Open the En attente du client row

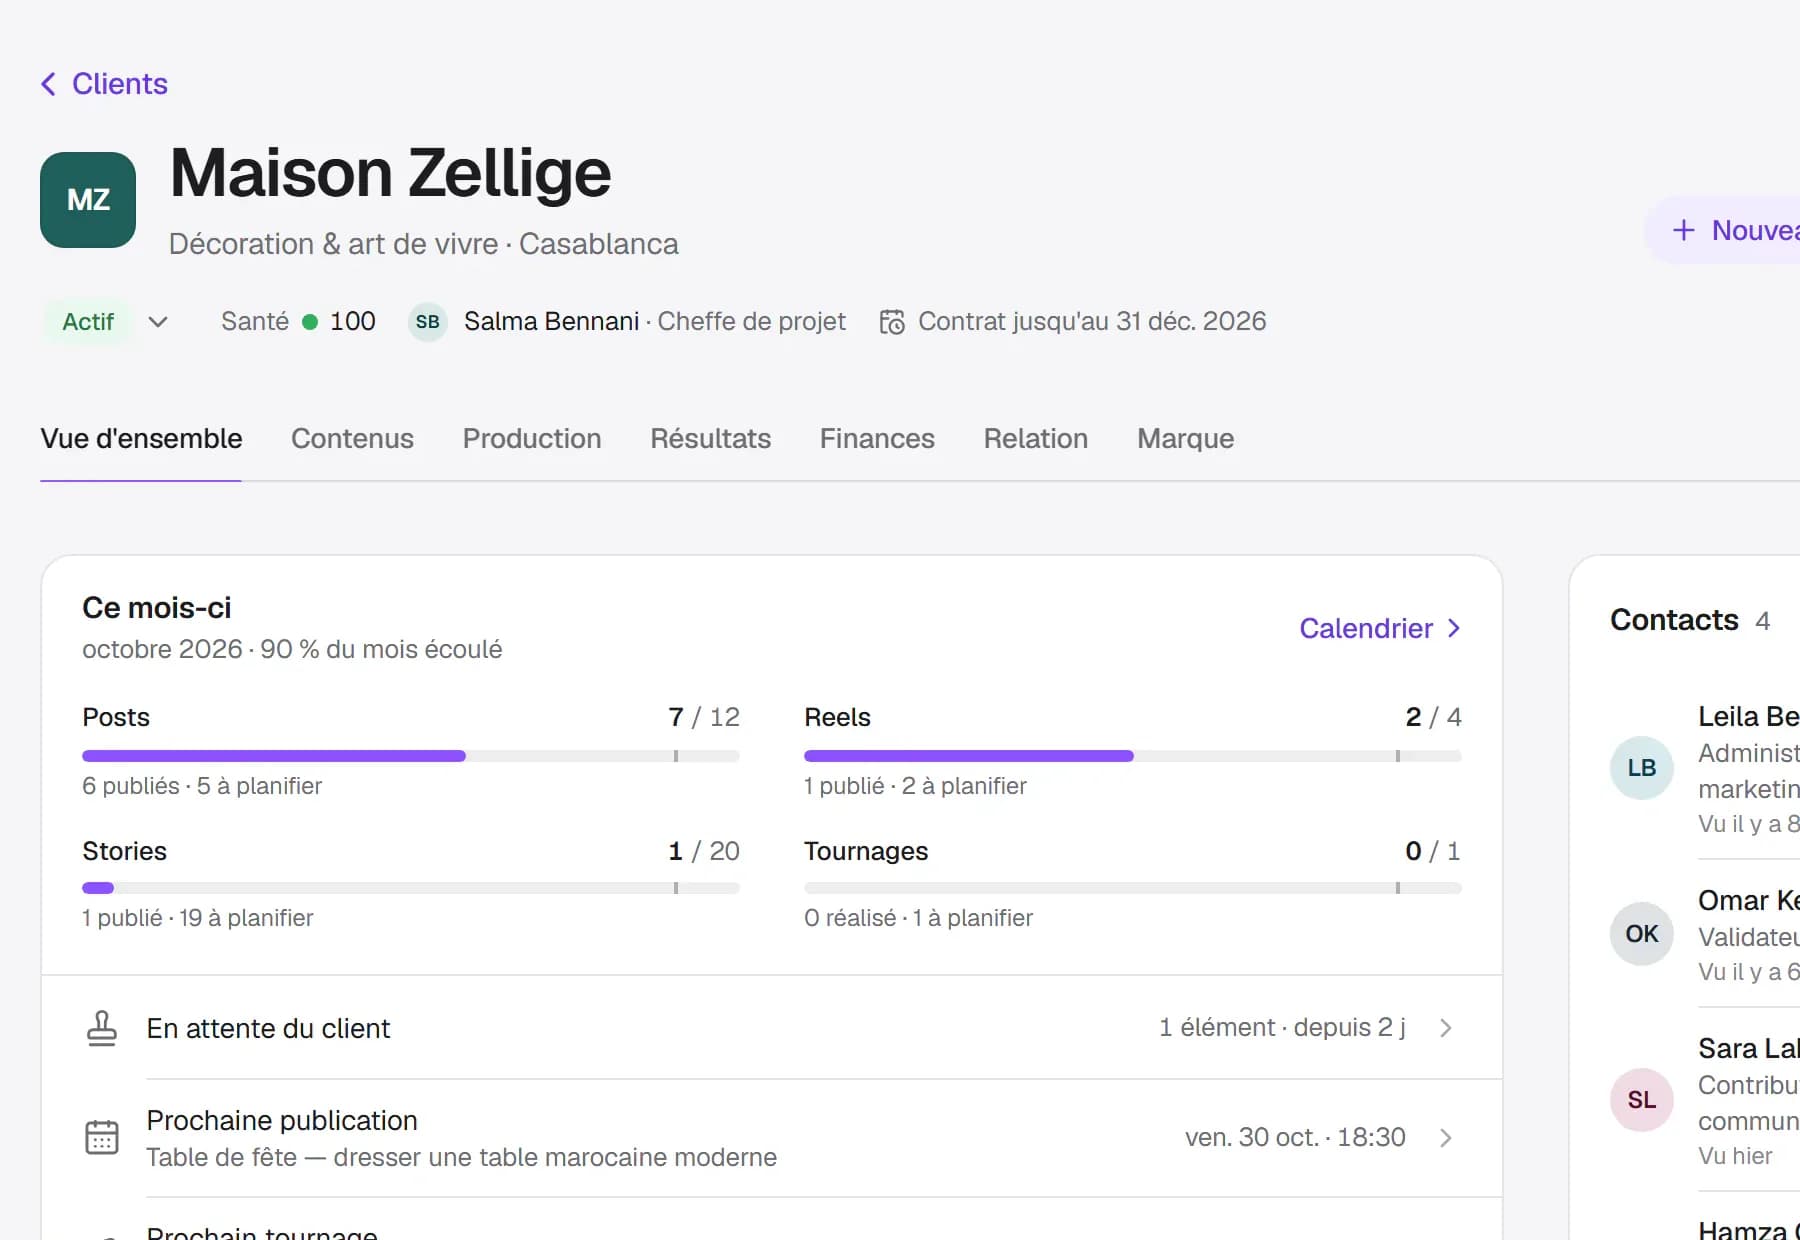[x=772, y=1028]
